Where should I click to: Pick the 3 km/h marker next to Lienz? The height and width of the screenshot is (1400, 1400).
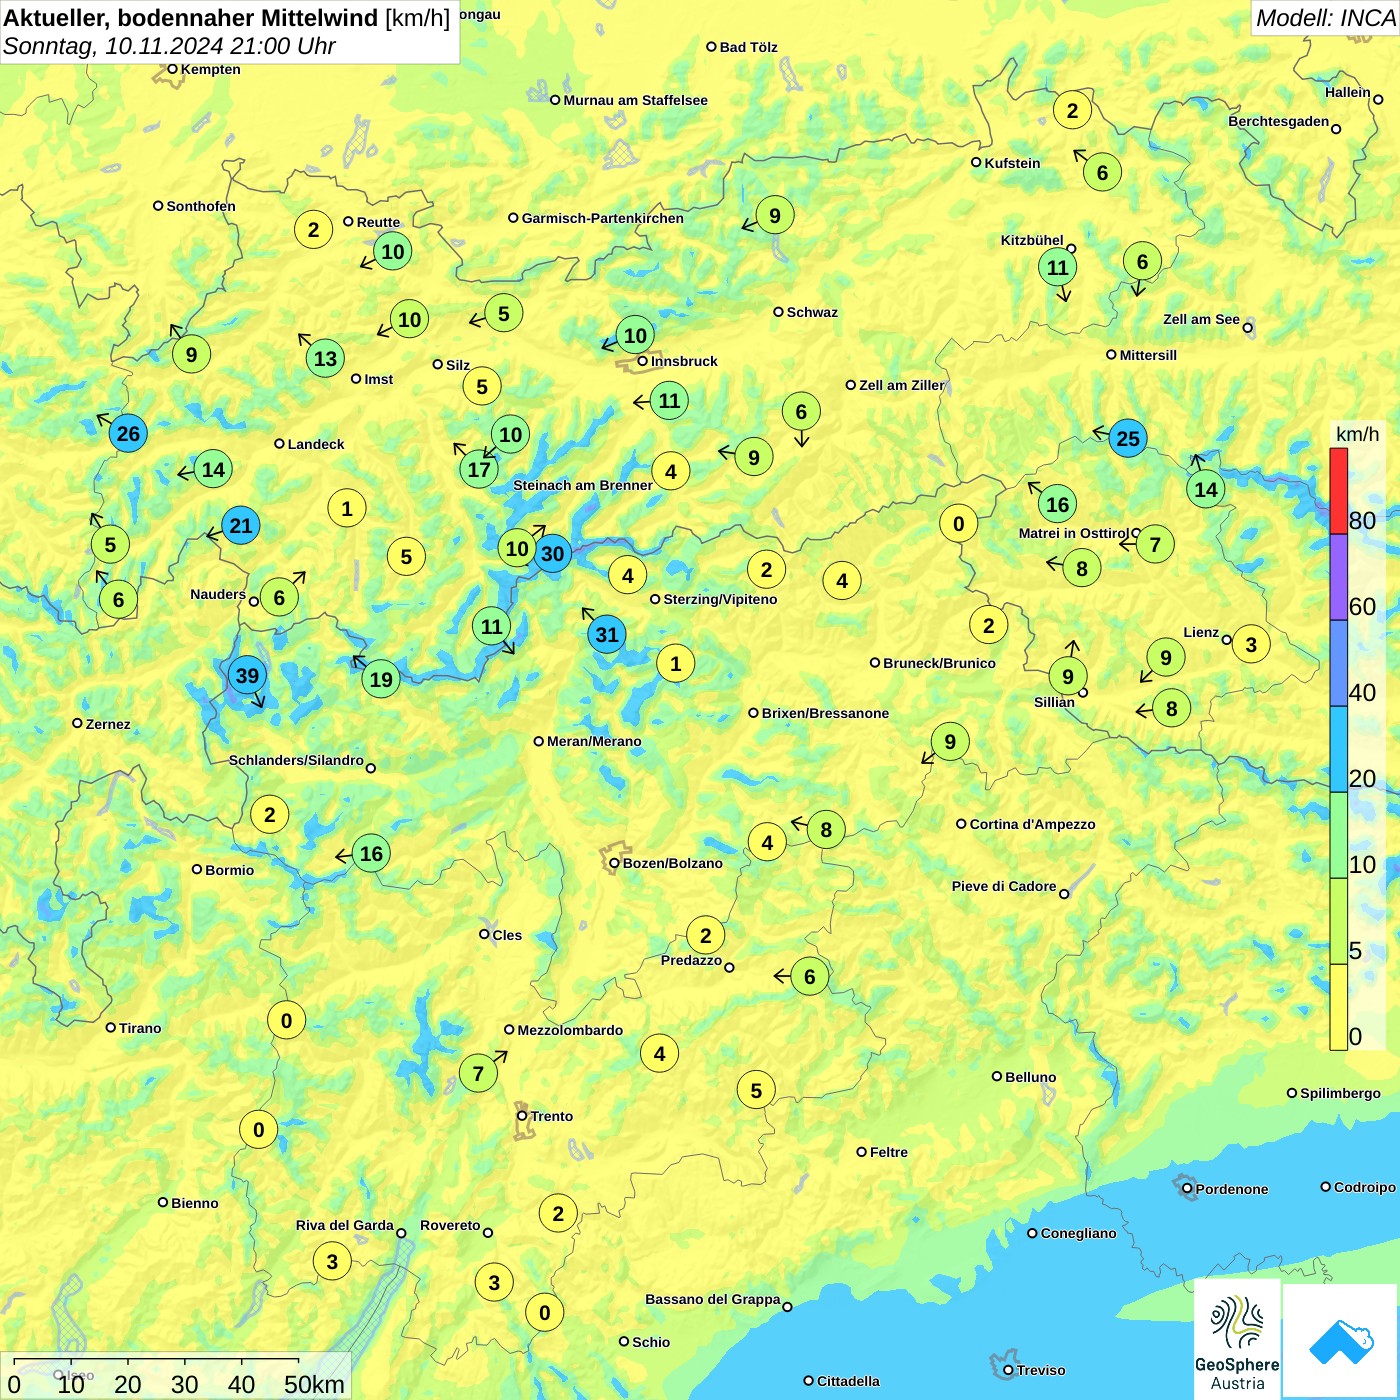(x=1251, y=644)
